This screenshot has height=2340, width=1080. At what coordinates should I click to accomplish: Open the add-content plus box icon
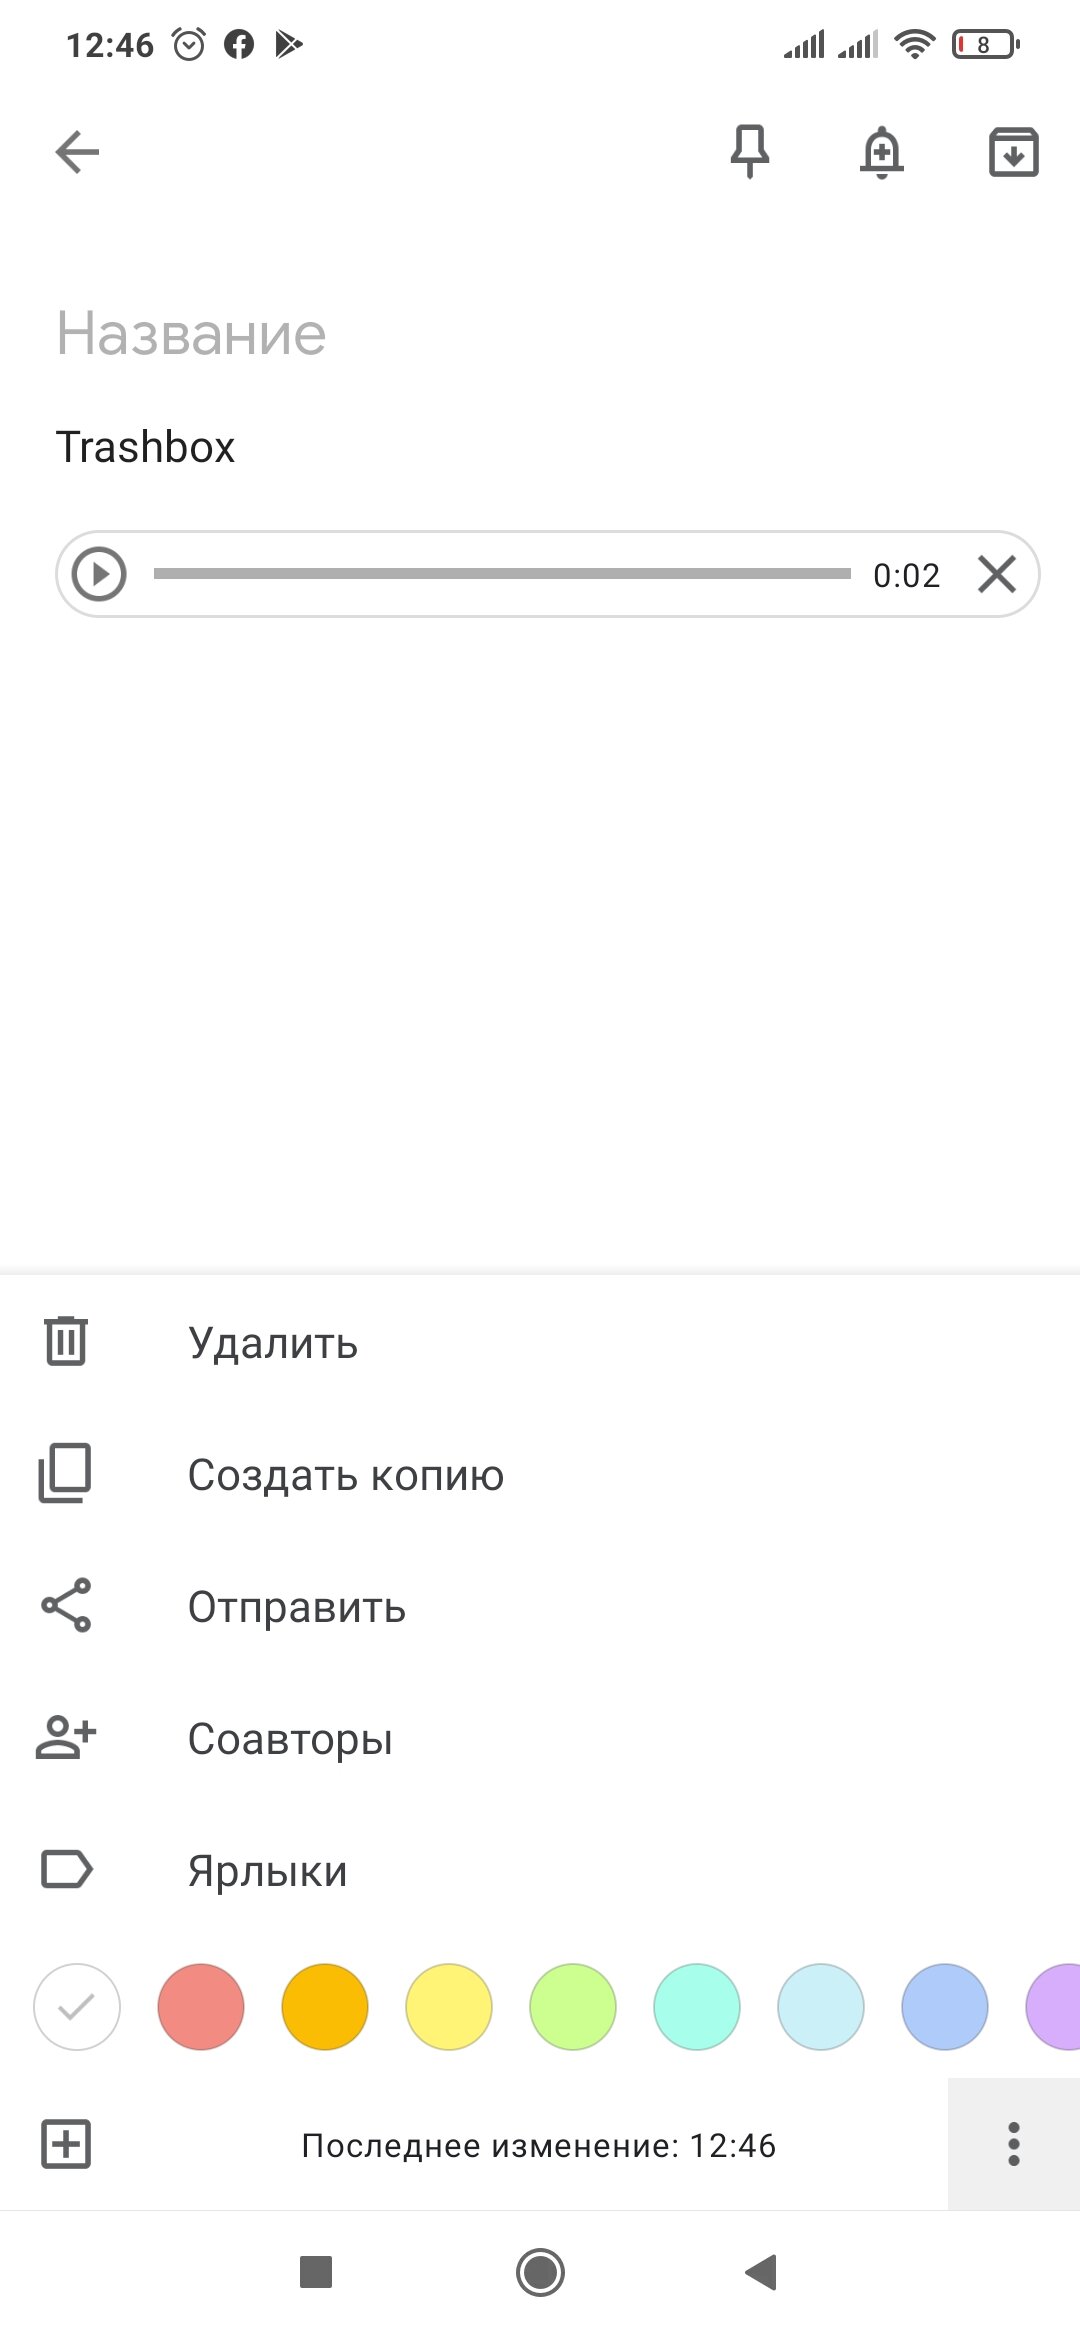66,2144
